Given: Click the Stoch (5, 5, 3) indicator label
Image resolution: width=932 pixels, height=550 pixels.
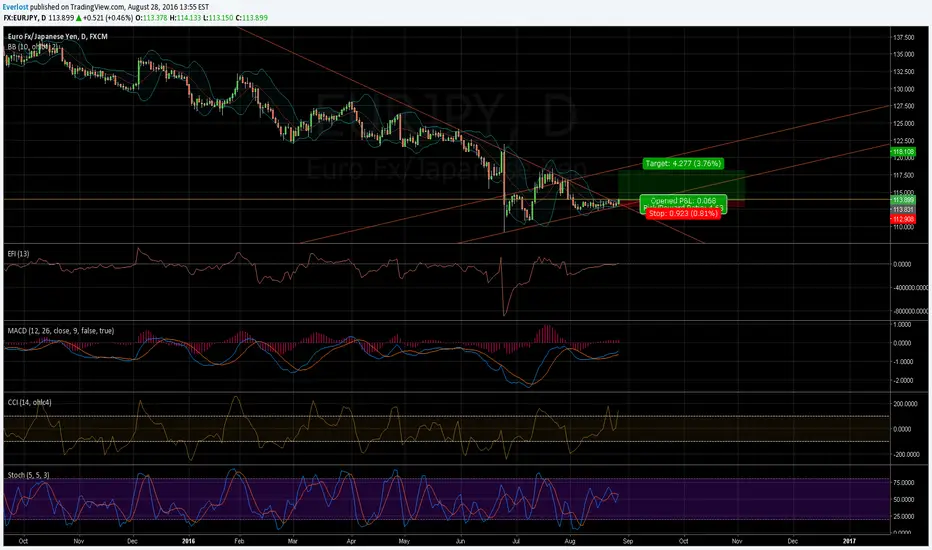Looking at the screenshot, I should (29, 475).
